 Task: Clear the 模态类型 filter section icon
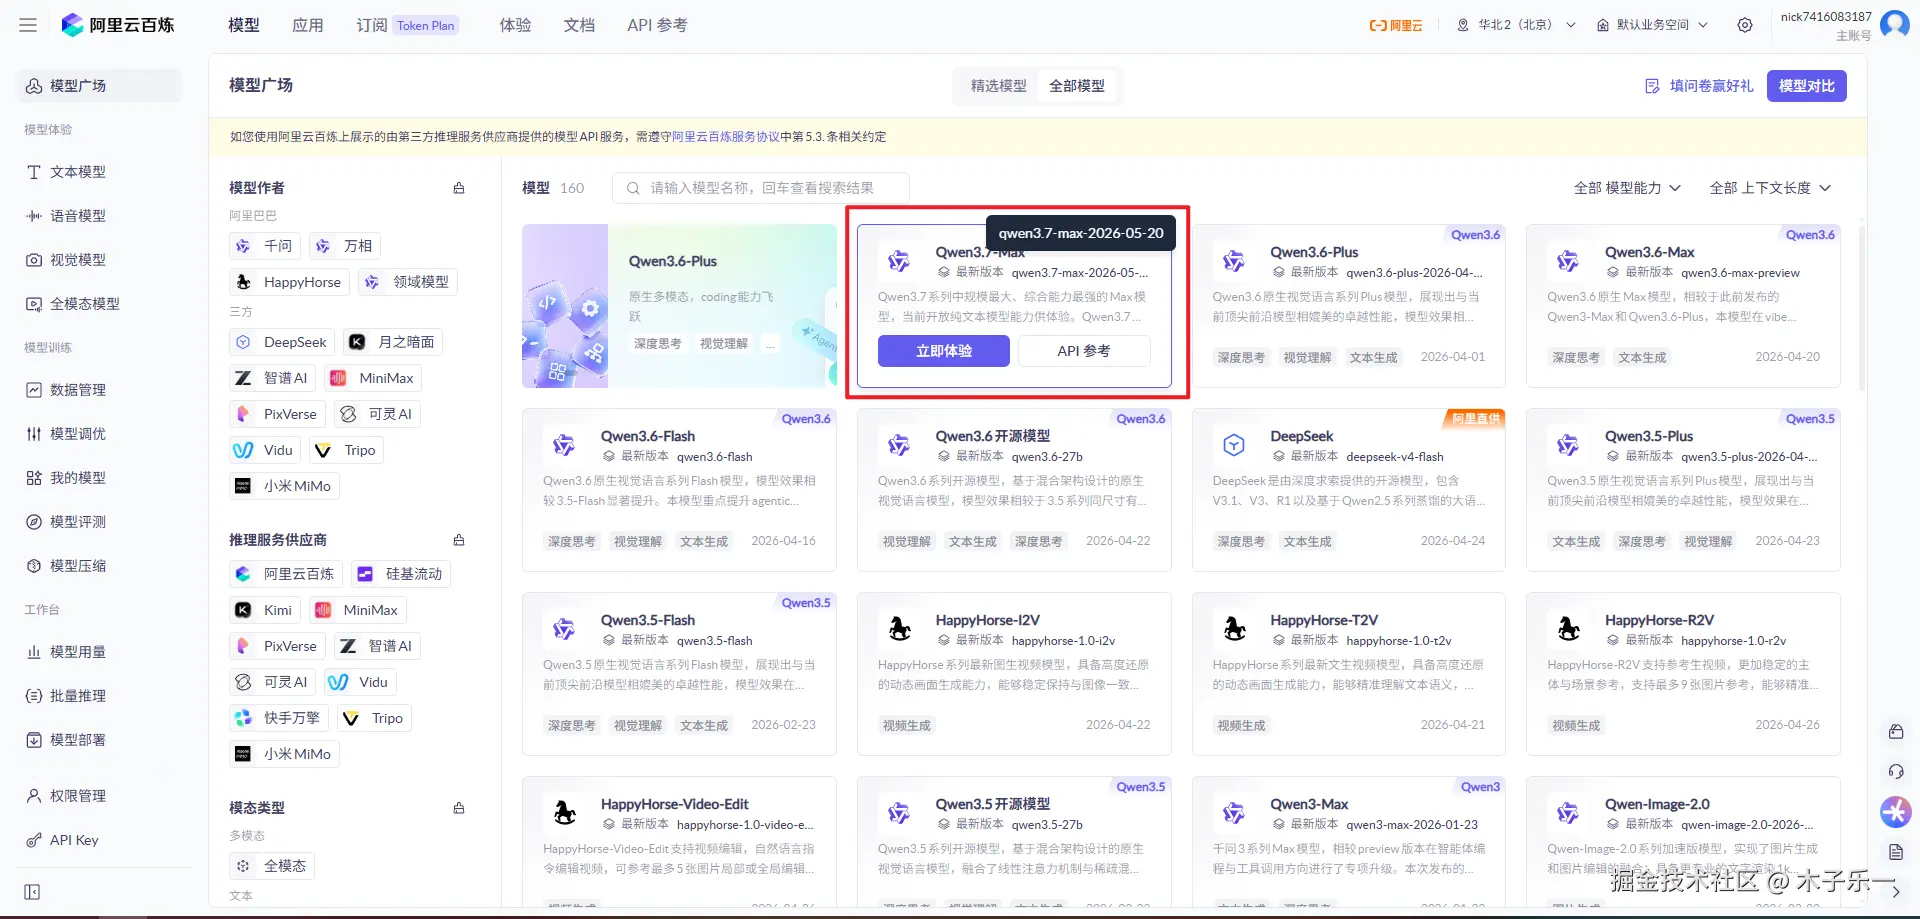[x=459, y=808]
